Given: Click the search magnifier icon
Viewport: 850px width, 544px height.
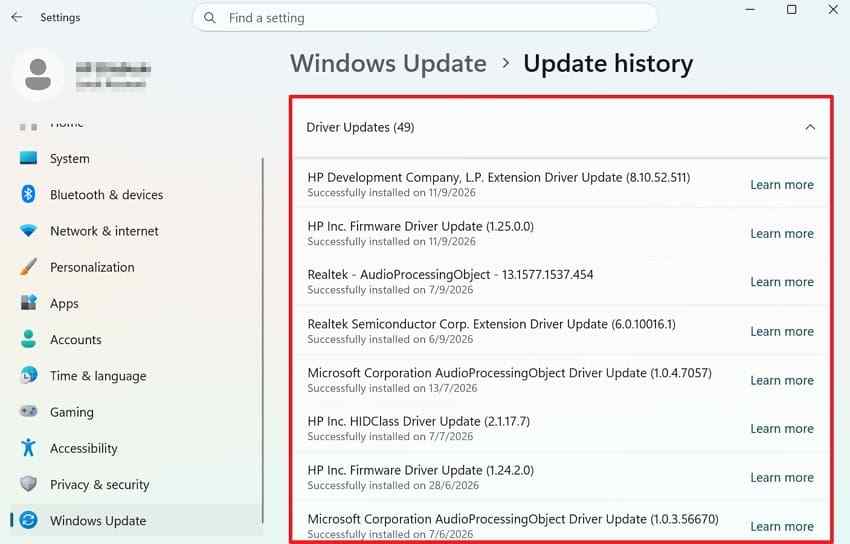Looking at the screenshot, I should click(x=210, y=18).
